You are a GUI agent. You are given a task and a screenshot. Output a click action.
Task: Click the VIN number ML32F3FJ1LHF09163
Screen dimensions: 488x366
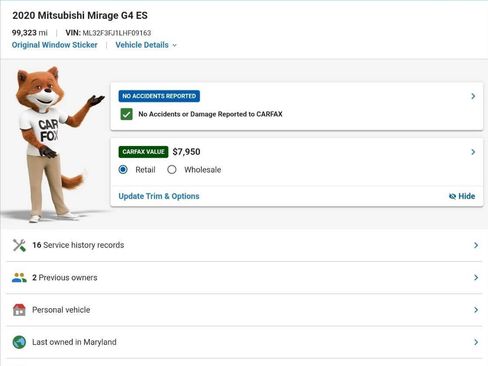coord(117,33)
